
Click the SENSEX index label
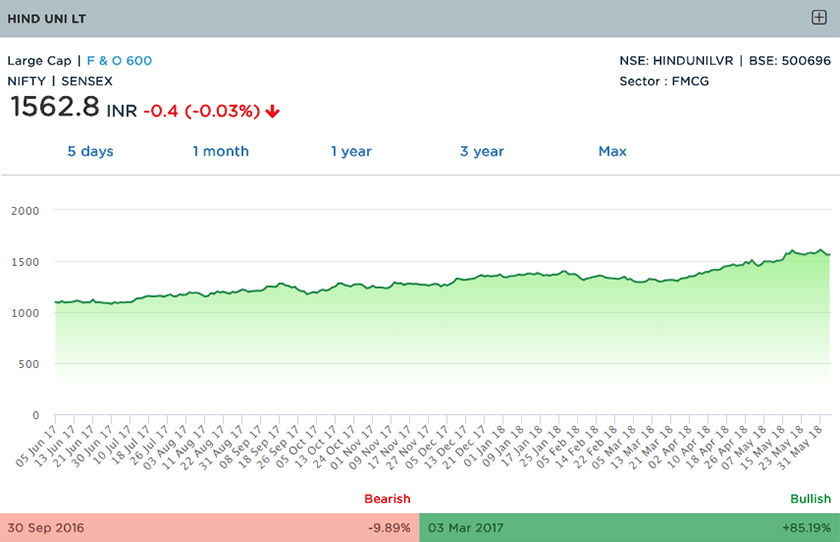[x=87, y=81]
